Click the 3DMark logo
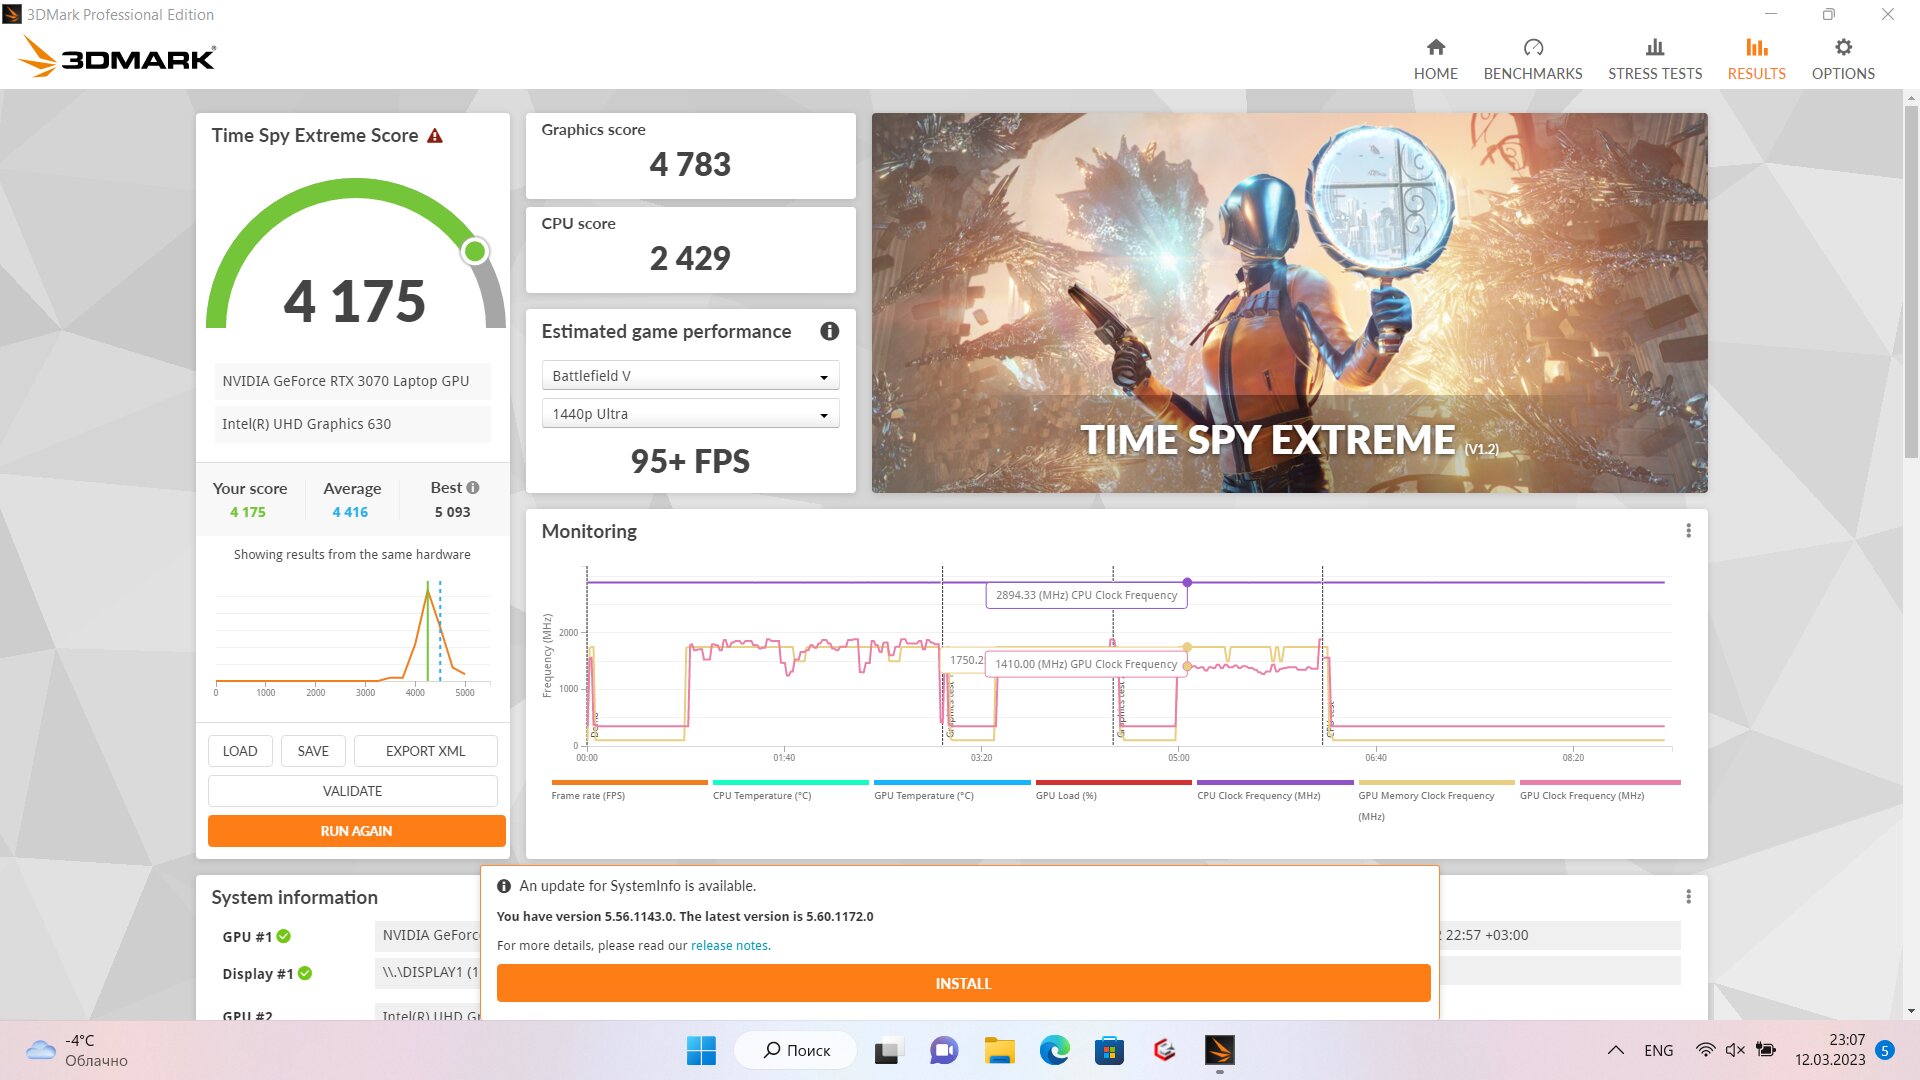 pos(117,57)
